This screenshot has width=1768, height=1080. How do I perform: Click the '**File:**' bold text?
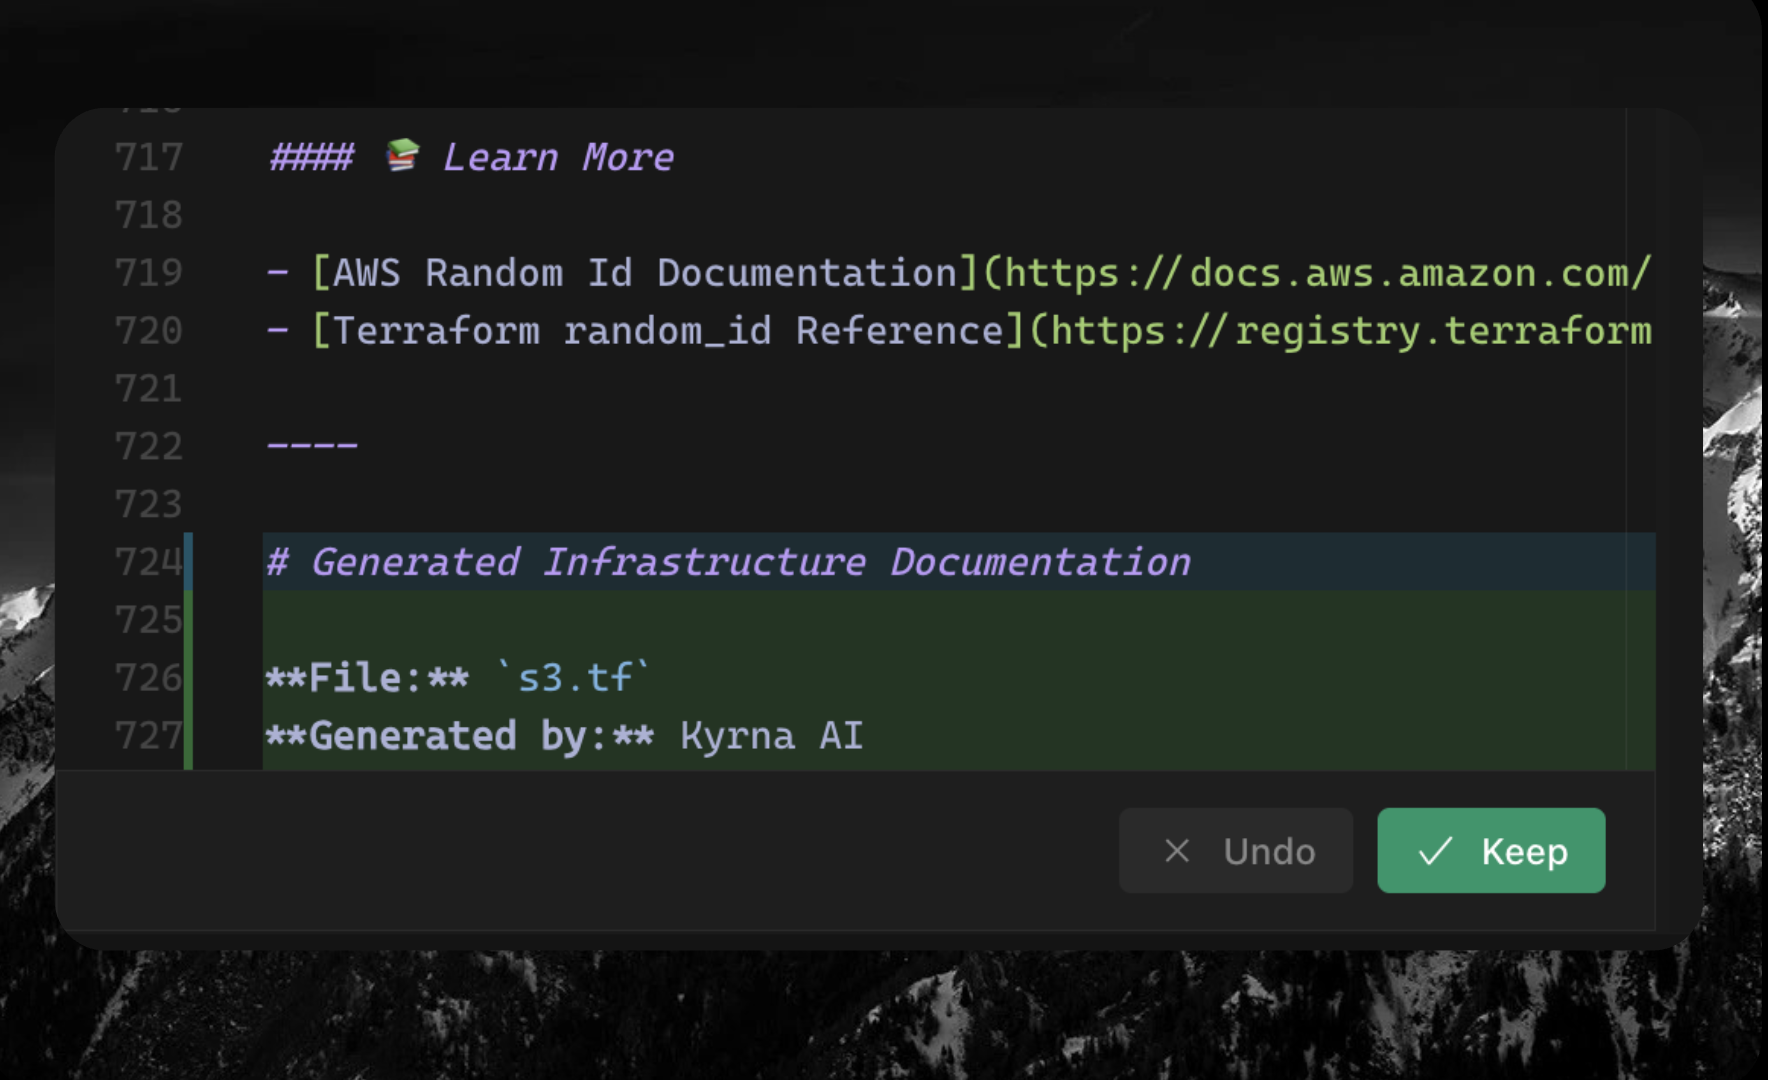[367, 678]
